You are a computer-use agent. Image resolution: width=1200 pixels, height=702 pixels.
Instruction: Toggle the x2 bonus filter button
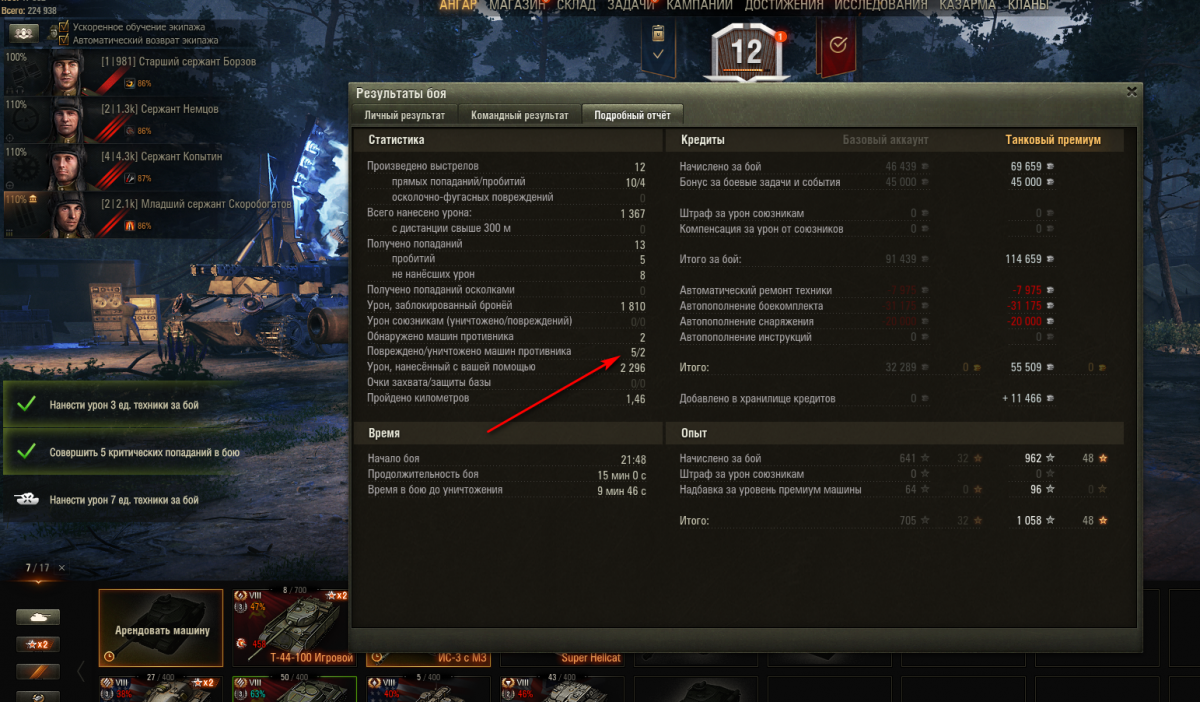coord(37,644)
